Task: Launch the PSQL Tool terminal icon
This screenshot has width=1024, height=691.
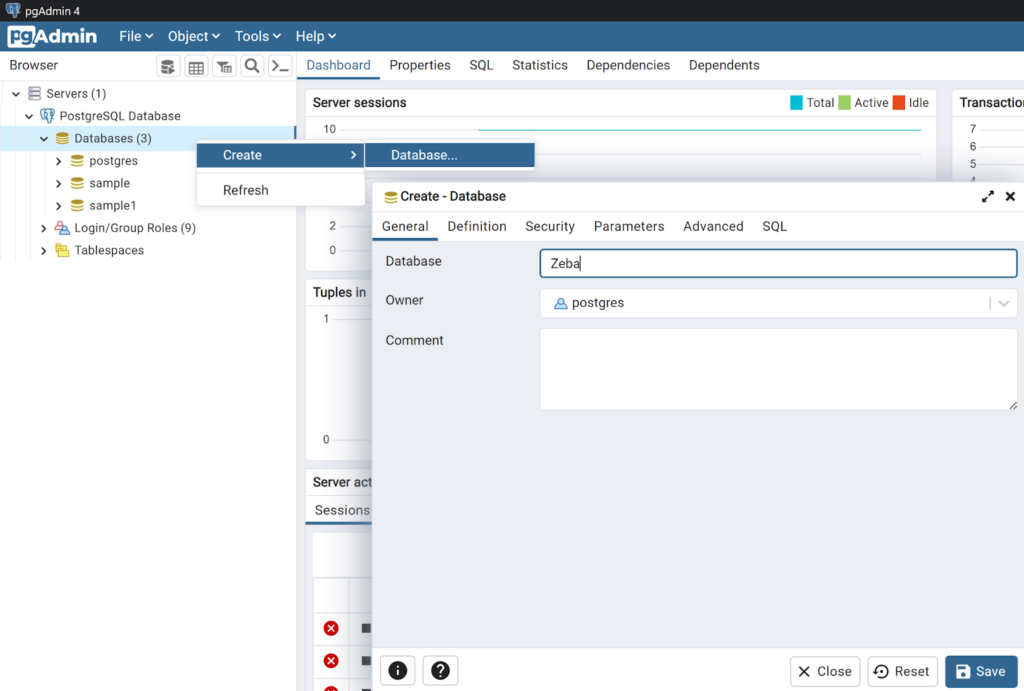Action: coord(279,65)
